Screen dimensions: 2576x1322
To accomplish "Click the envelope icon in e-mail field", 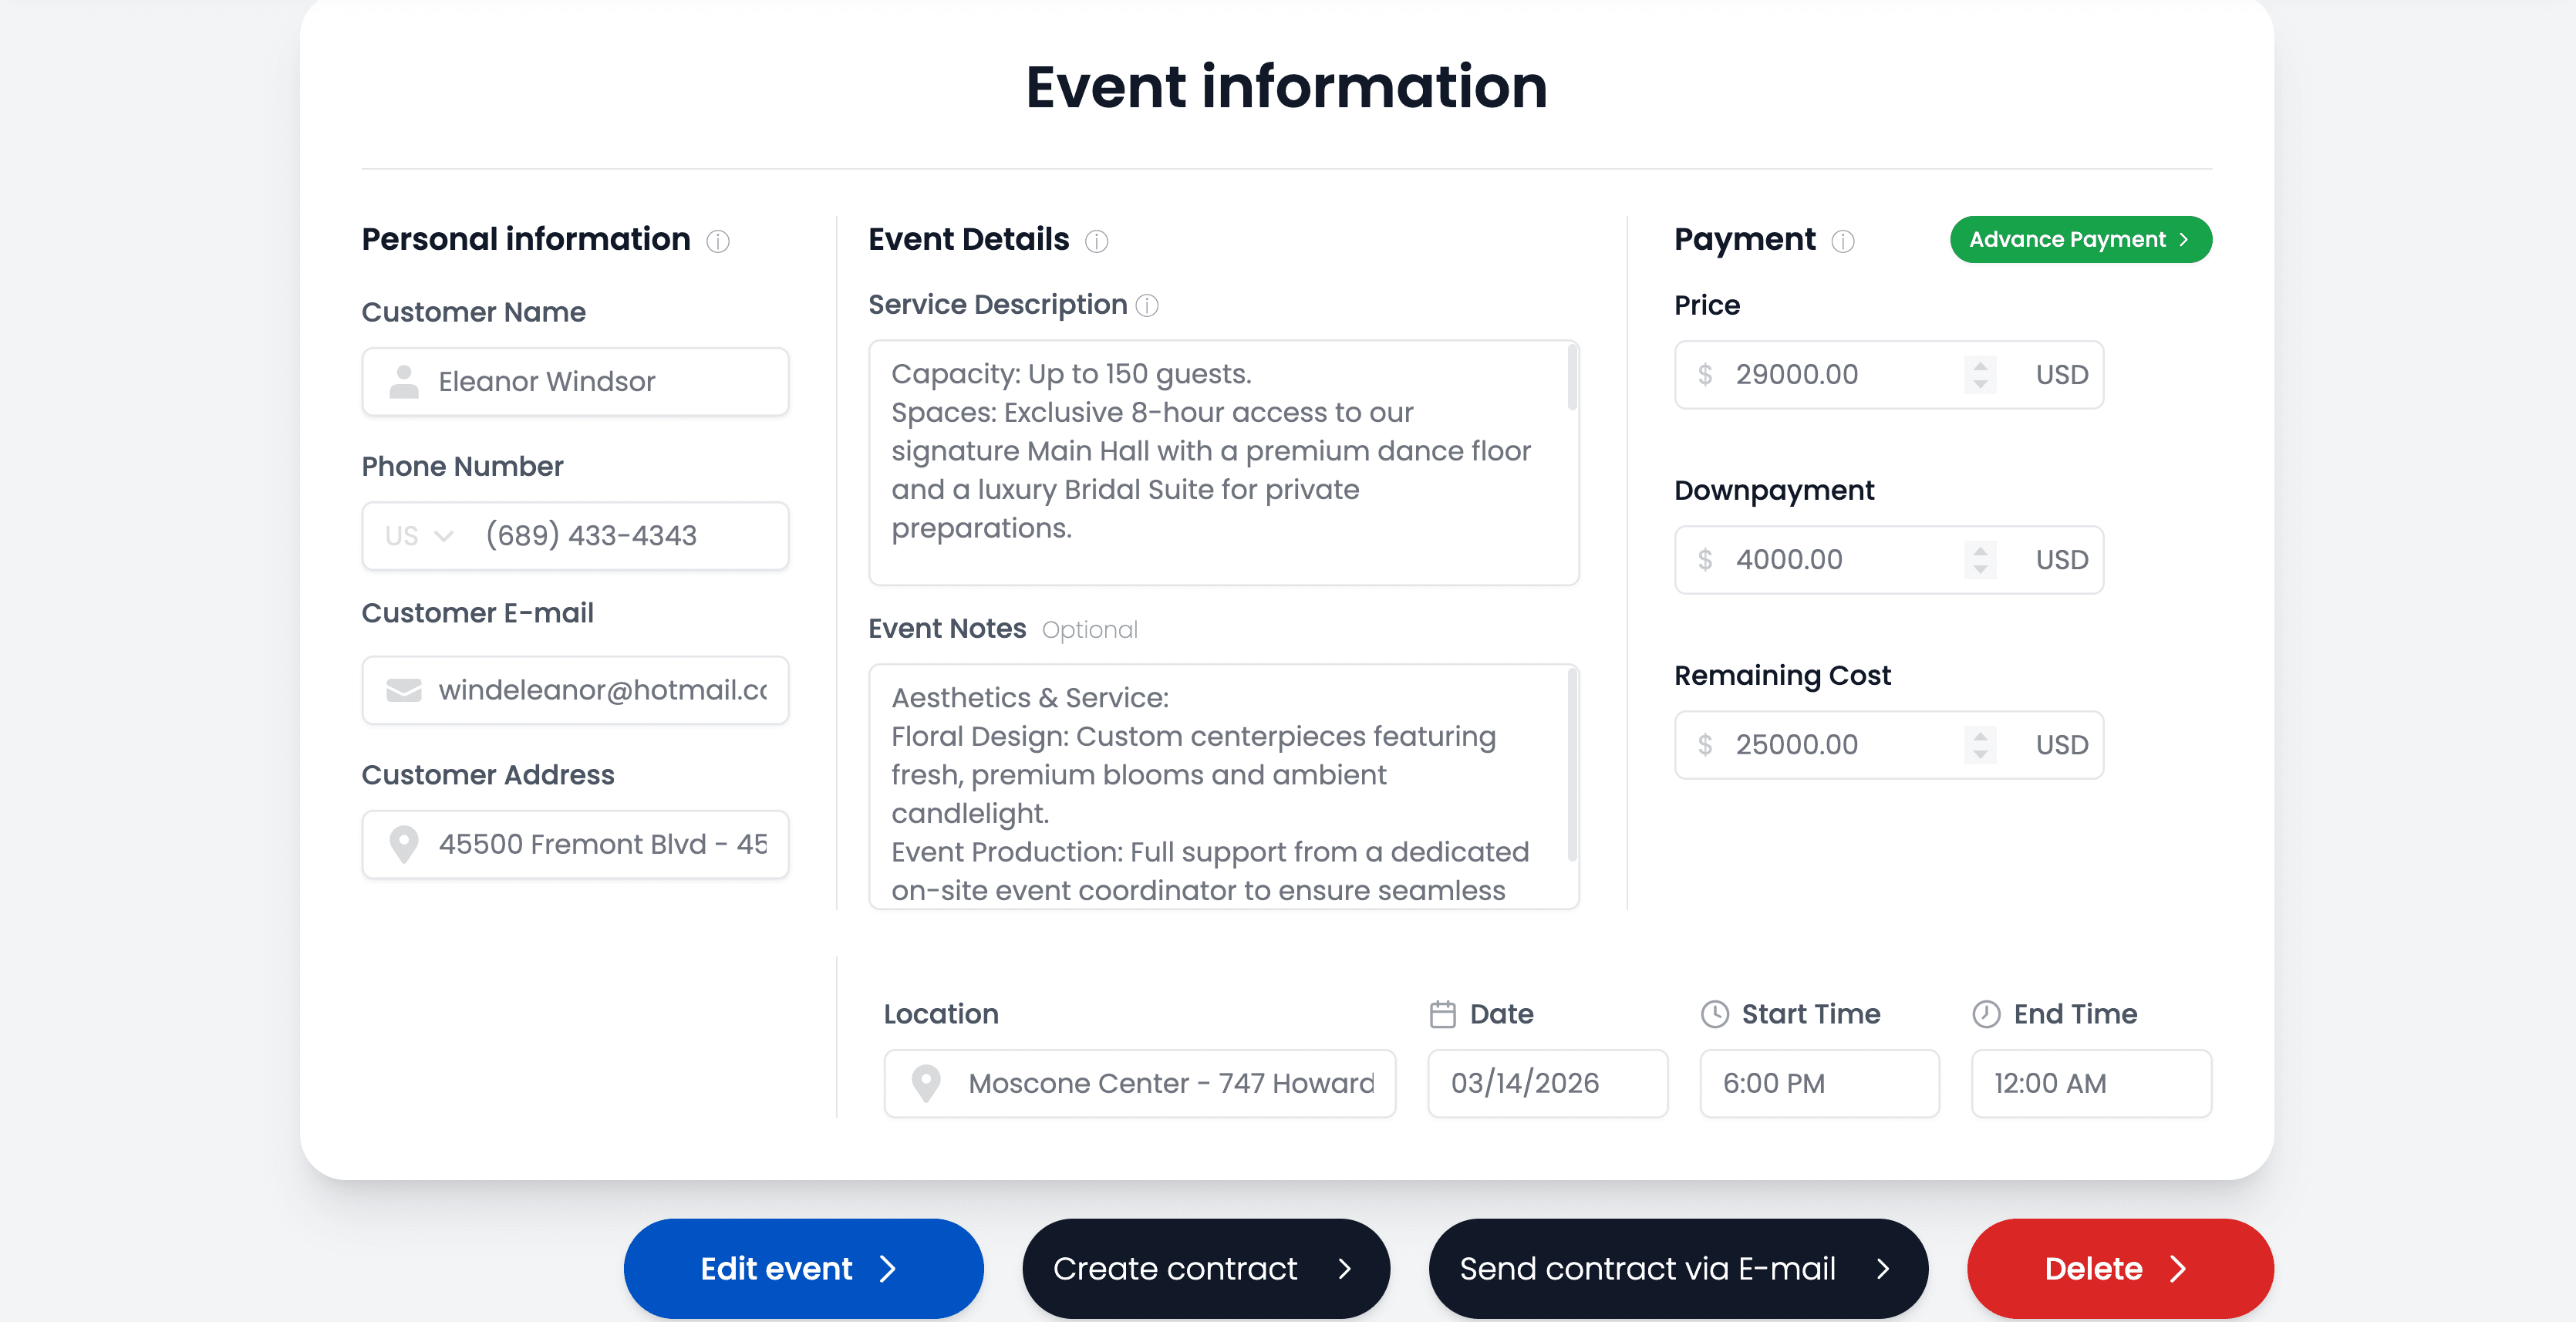I will [404, 690].
